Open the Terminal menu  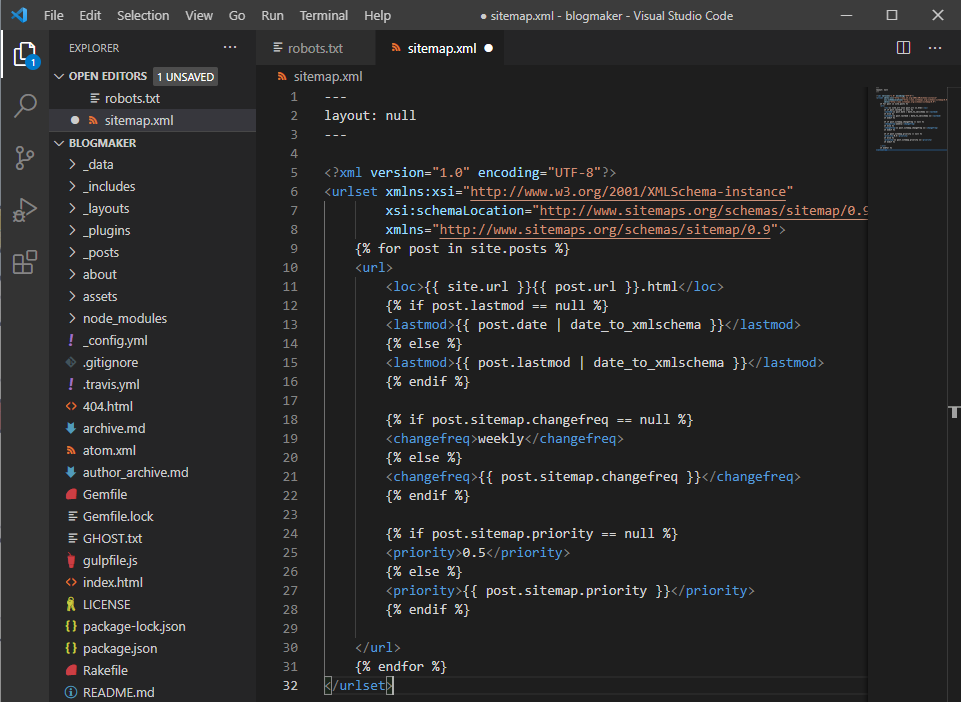coord(324,15)
